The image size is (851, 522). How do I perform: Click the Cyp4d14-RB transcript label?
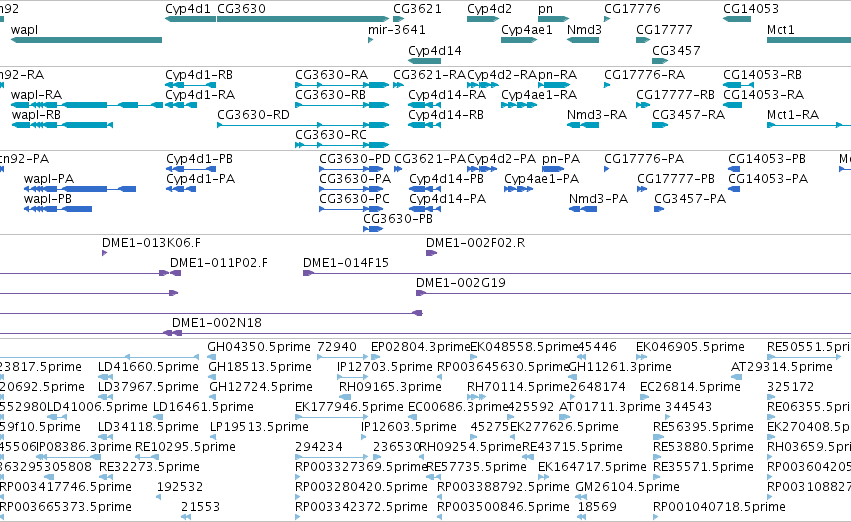pos(446,115)
